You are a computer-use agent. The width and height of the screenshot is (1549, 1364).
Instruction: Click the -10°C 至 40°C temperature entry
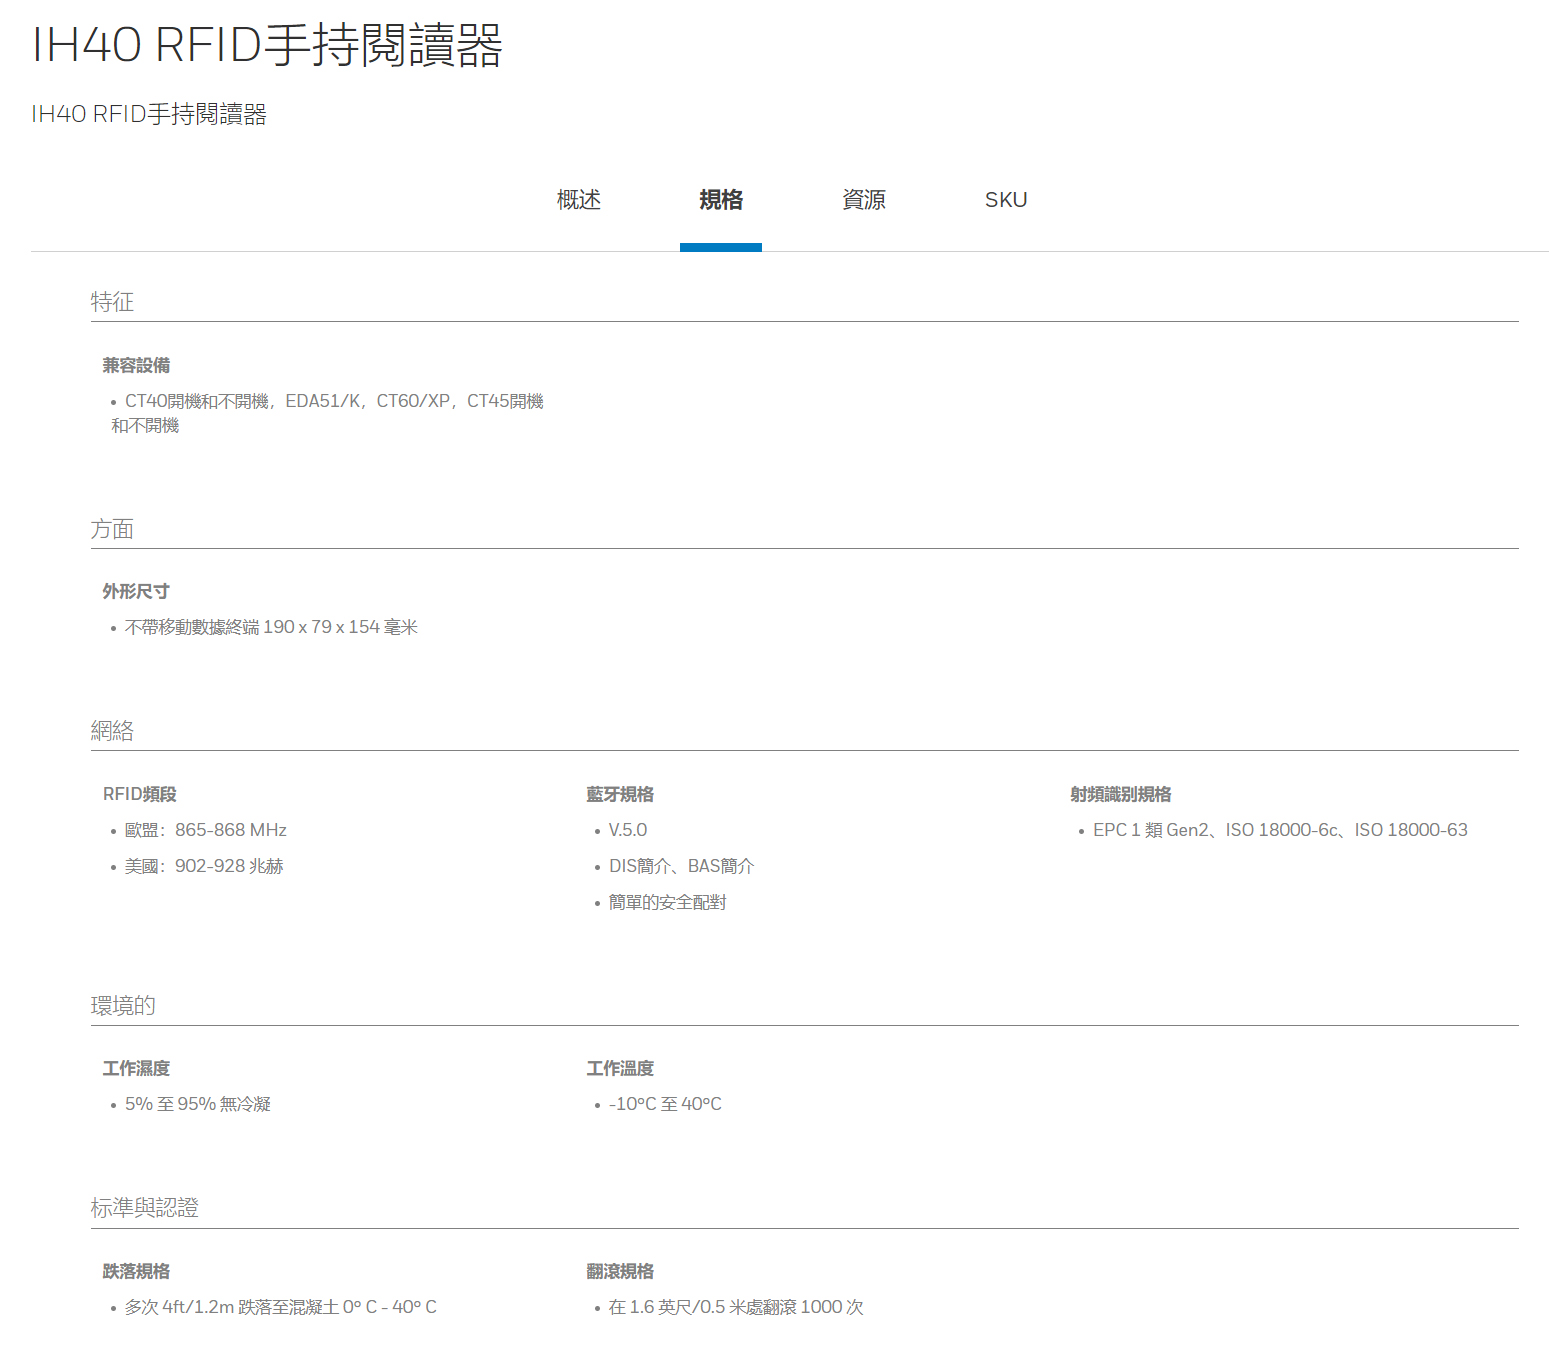tap(665, 1104)
